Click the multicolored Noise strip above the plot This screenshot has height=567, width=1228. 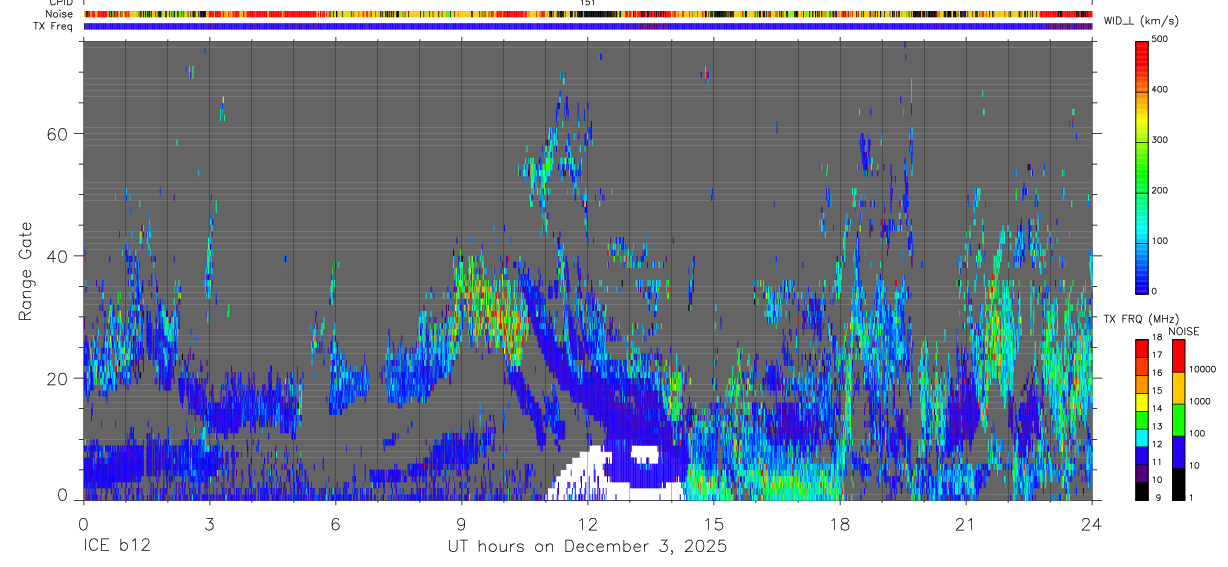click(x=587, y=14)
